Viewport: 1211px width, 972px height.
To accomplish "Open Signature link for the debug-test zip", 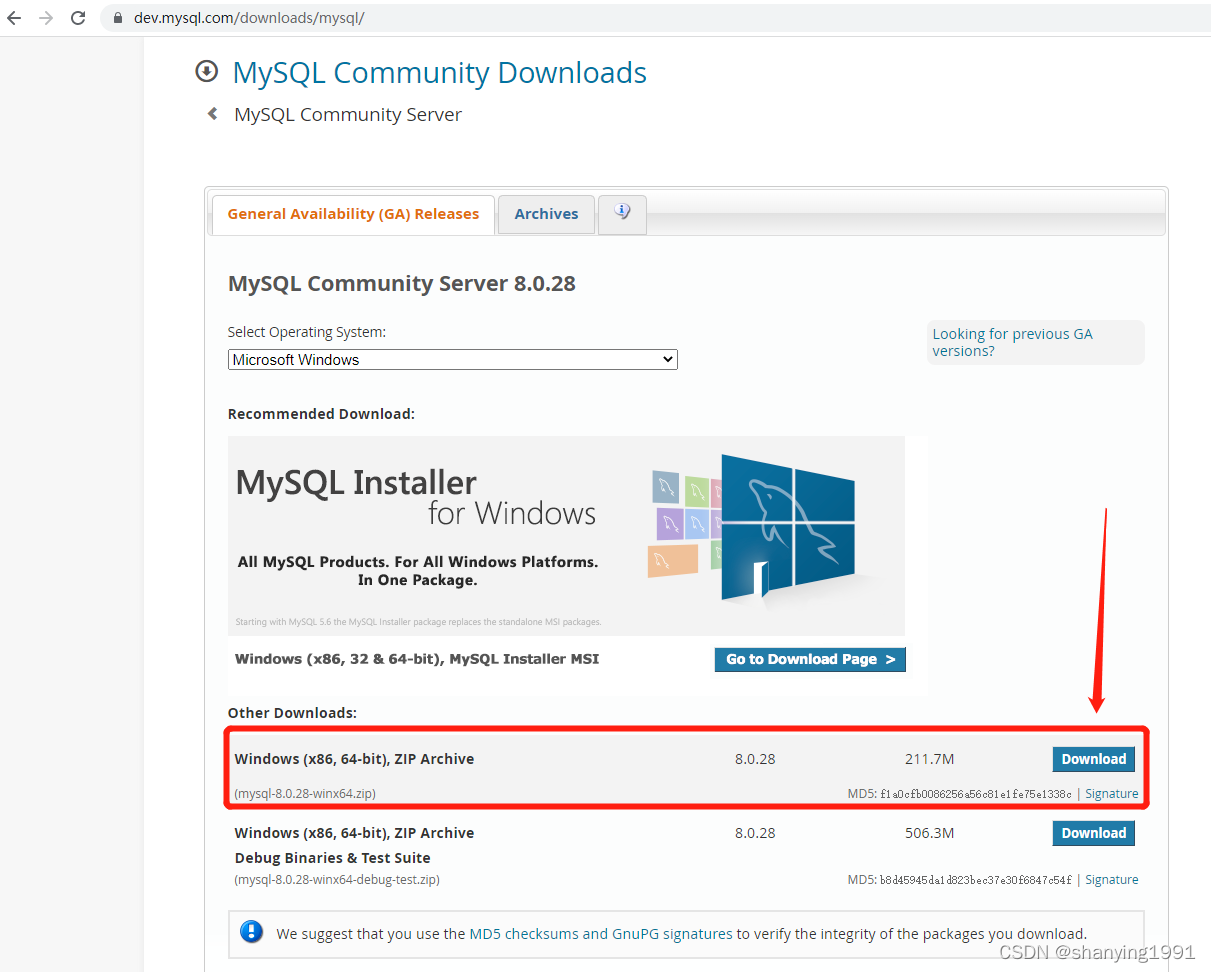I will coord(1112,880).
